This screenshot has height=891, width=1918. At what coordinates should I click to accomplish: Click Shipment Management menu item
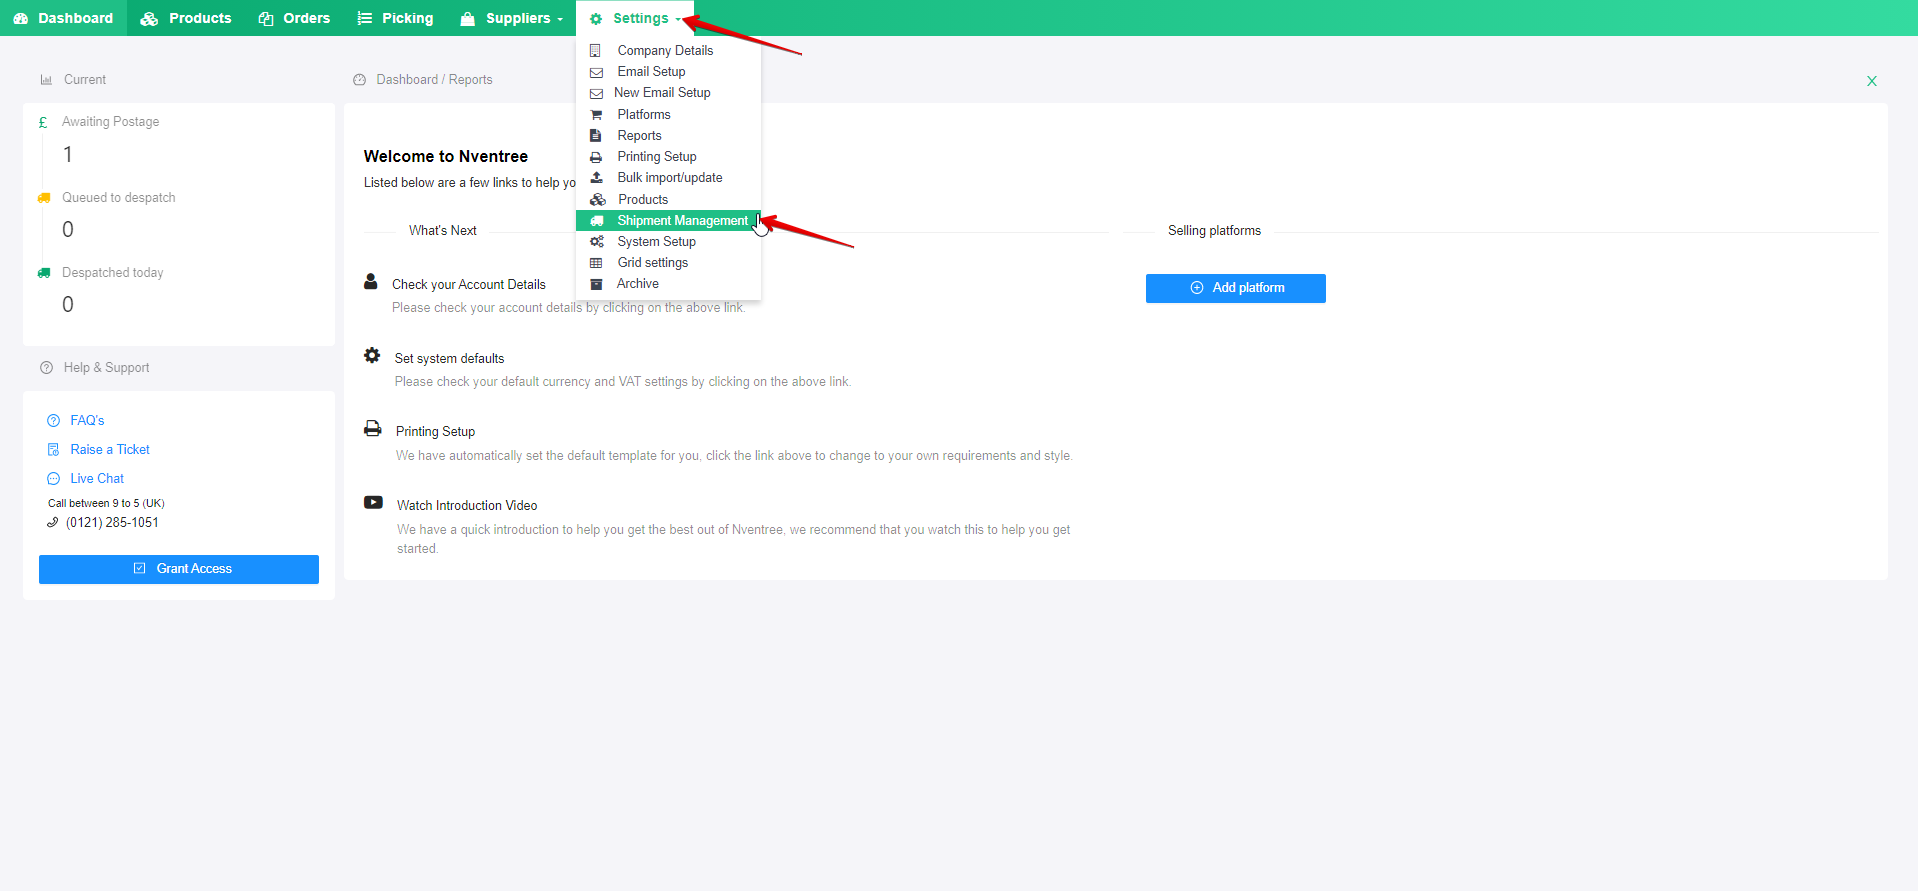[668, 220]
